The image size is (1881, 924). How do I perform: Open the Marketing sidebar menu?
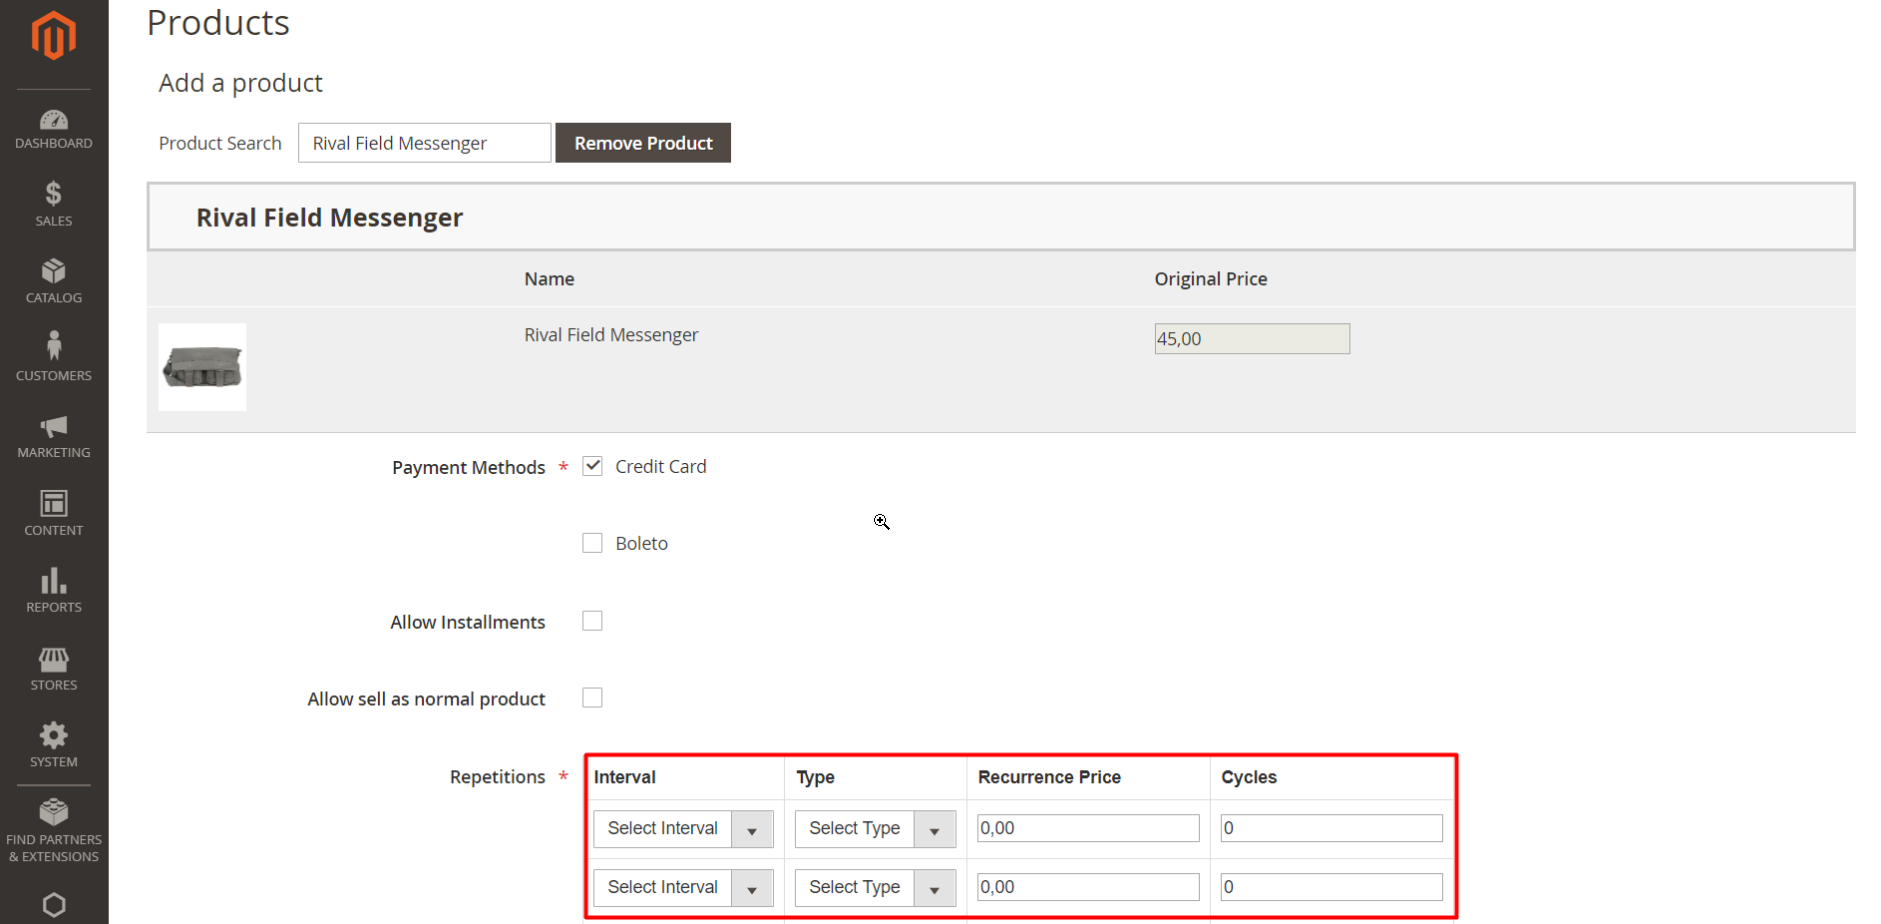(54, 437)
